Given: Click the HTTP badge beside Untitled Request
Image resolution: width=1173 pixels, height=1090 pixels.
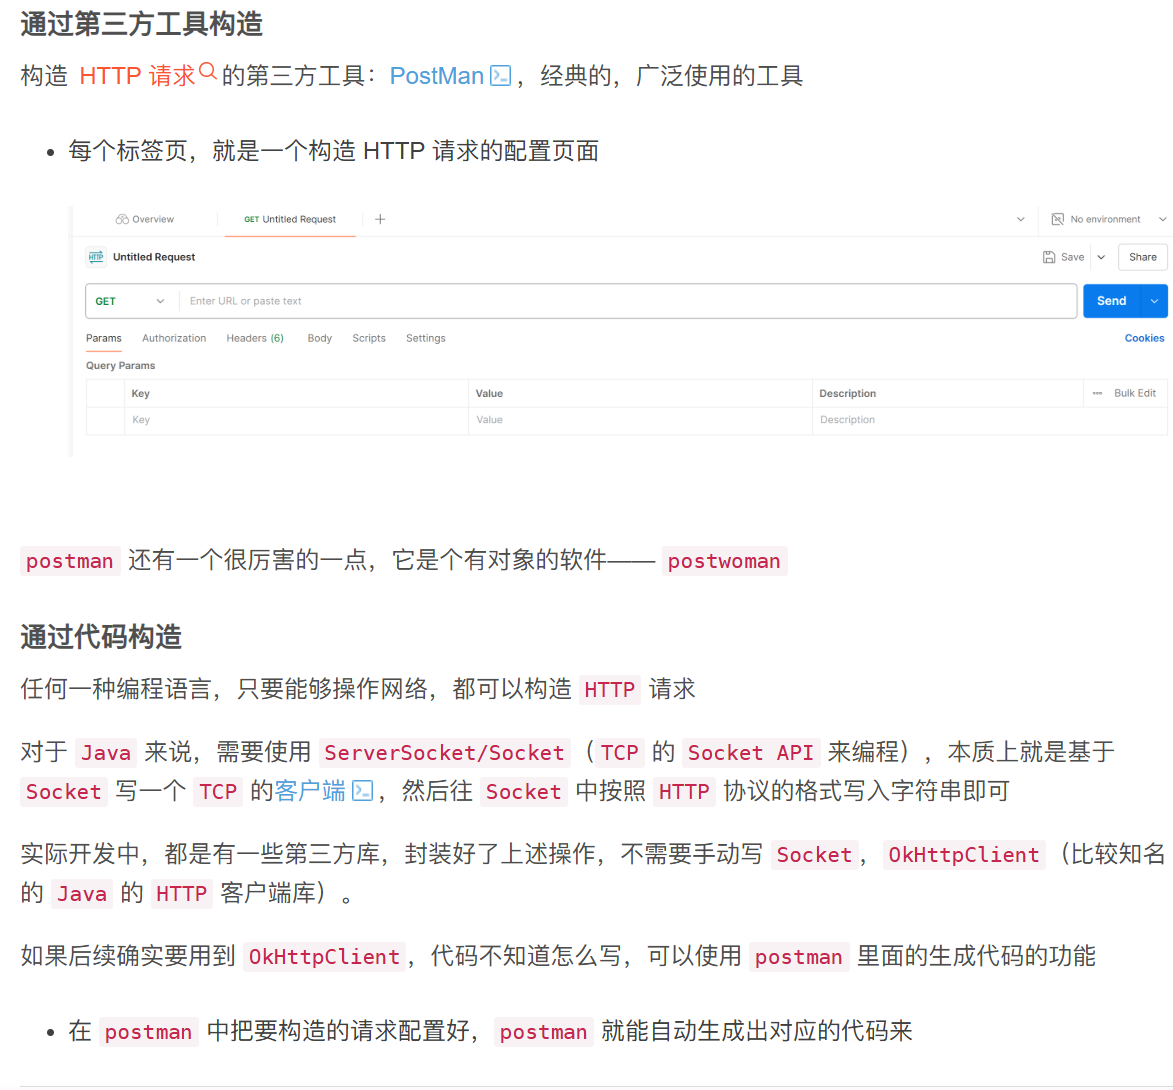Looking at the screenshot, I should pyautogui.click(x=96, y=257).
